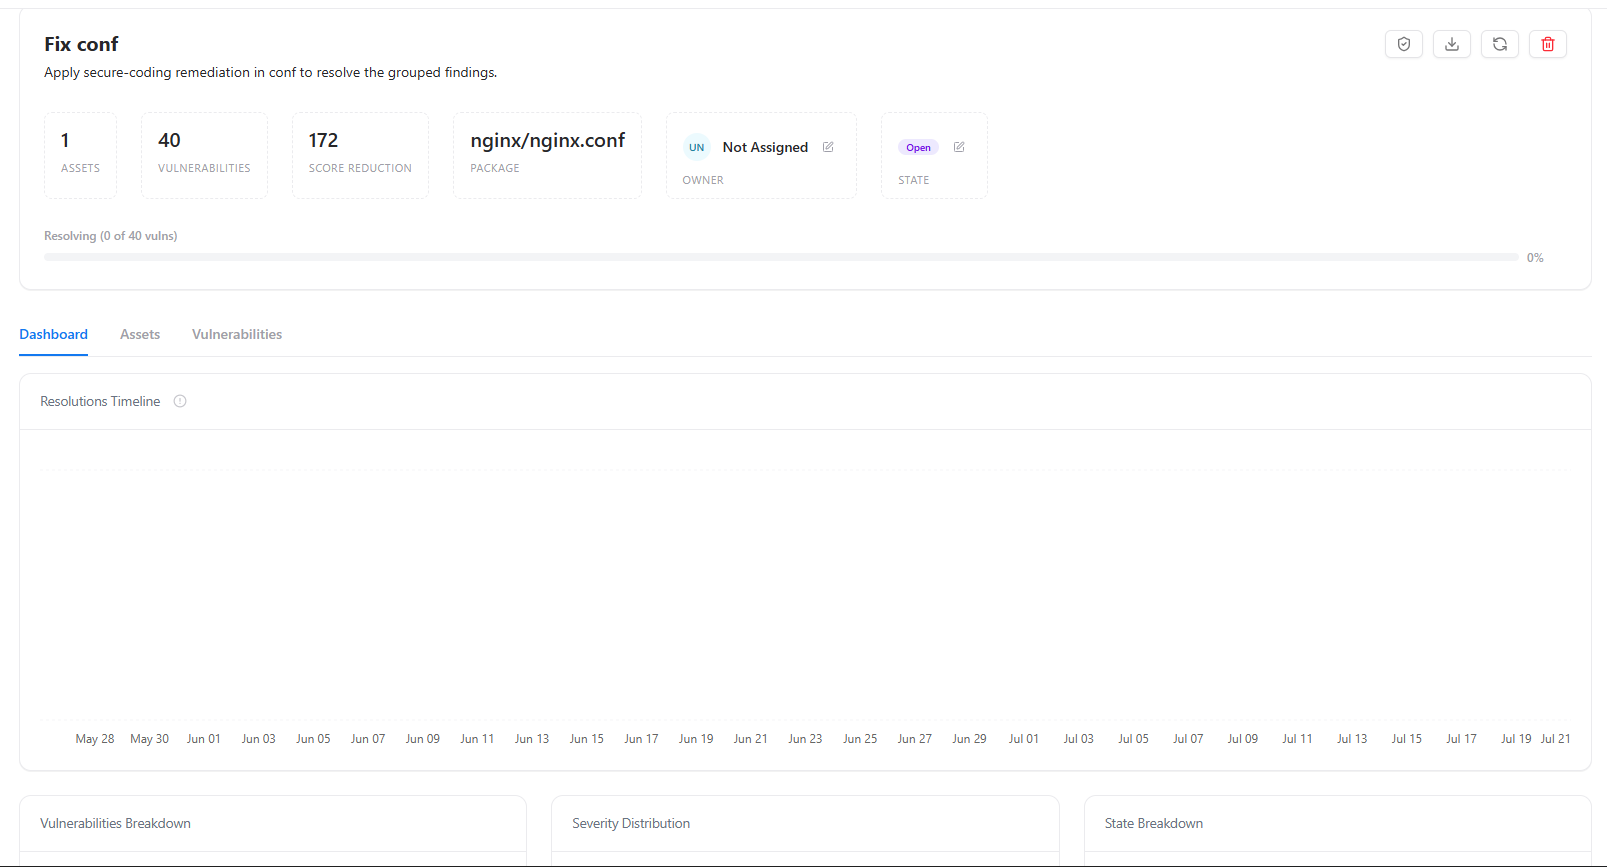Screen dimensions: 1607x867
Task: Click the State Breakdown panel heading
Action: coord(1154,823)
